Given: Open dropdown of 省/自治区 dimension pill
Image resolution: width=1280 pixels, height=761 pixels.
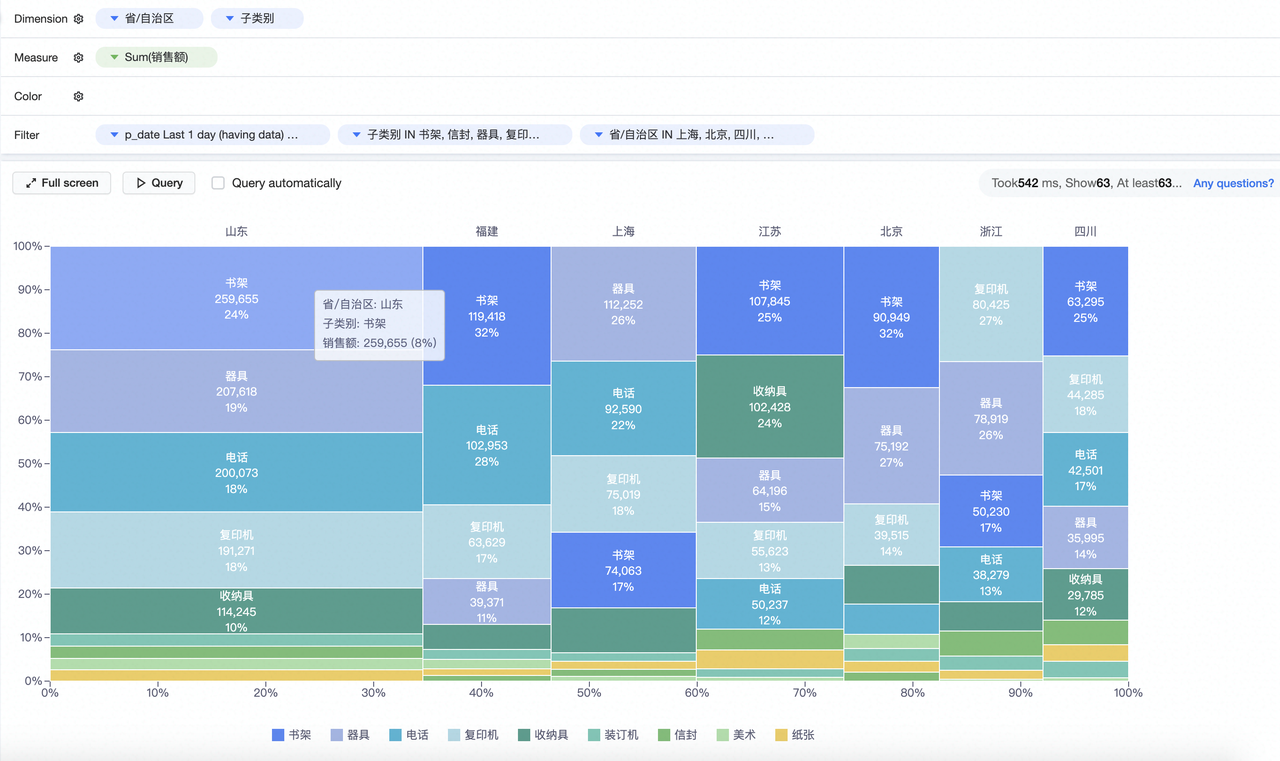Looking at the screenshot, I should pos(114,19).
